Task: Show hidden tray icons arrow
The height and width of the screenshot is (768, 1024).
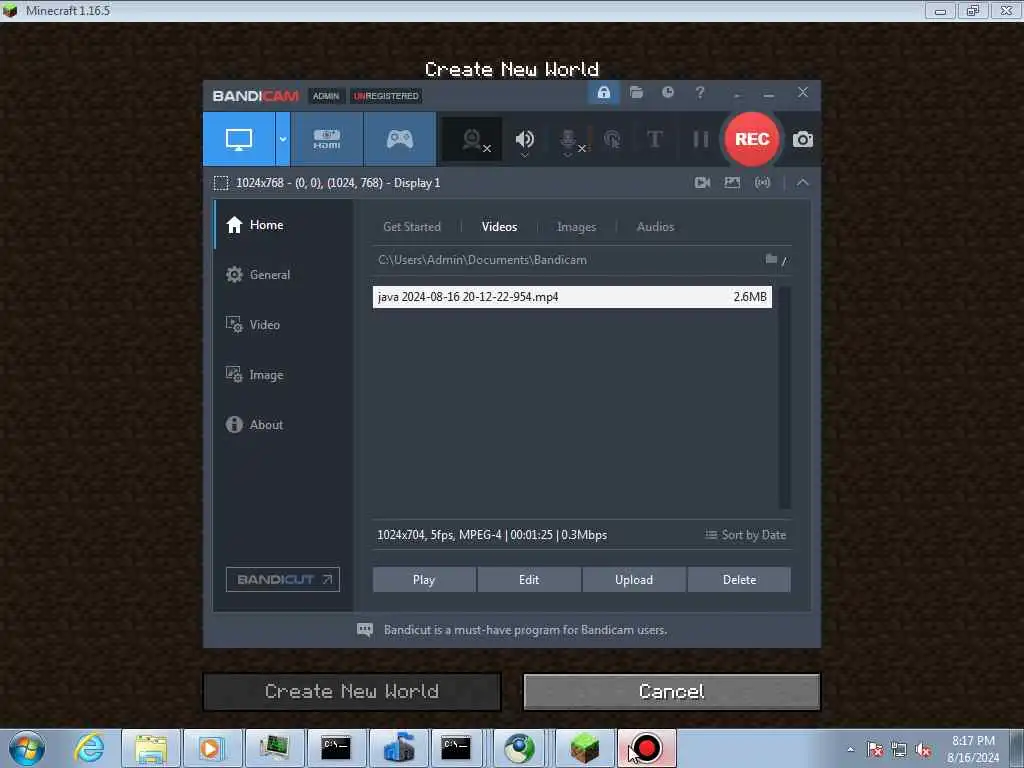Action: tap(850, 749)
